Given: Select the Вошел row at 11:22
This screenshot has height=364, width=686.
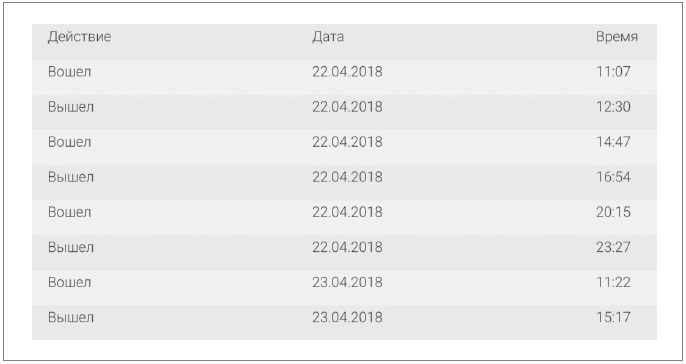Looking at the screenshot, I should click(344, 287).
